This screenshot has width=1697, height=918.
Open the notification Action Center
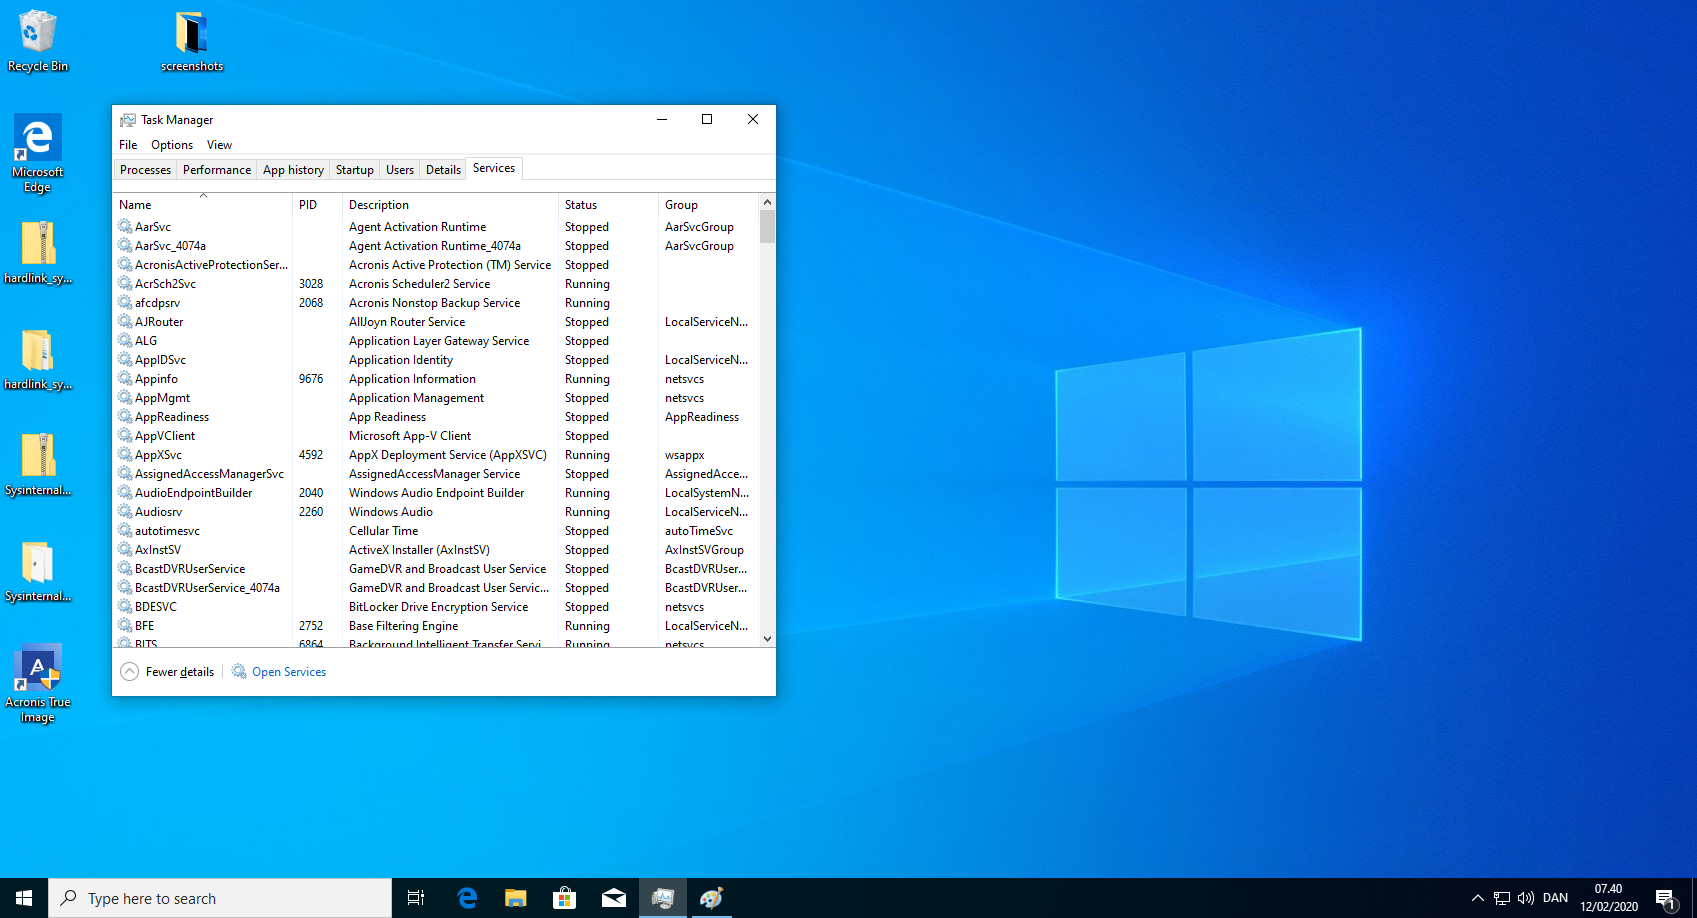[x=1665, y=898]
